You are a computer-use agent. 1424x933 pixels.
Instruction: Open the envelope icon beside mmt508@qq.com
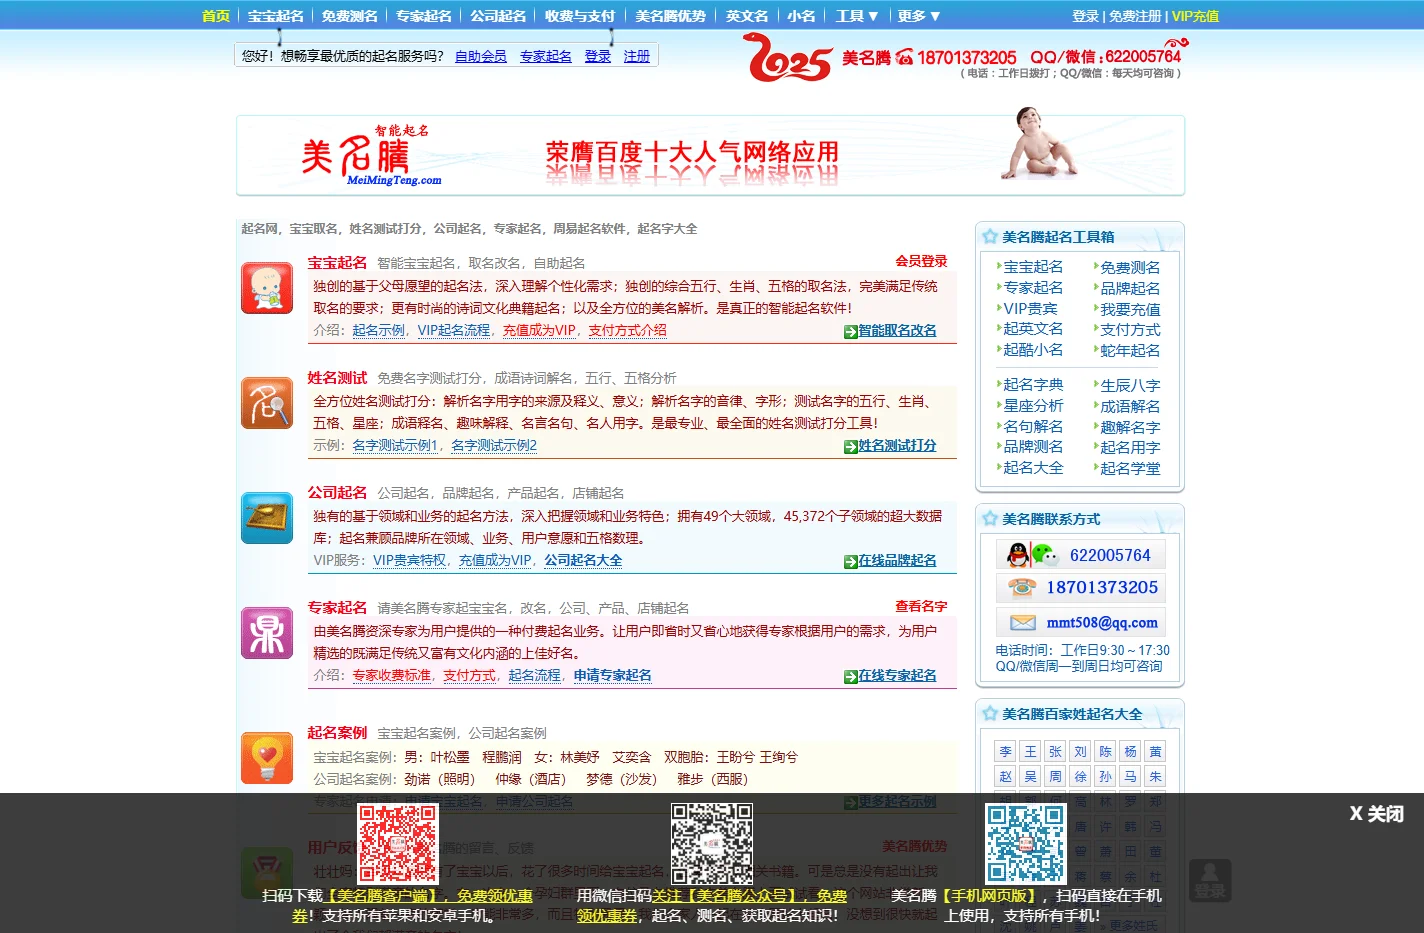[x=1022, y=622]
